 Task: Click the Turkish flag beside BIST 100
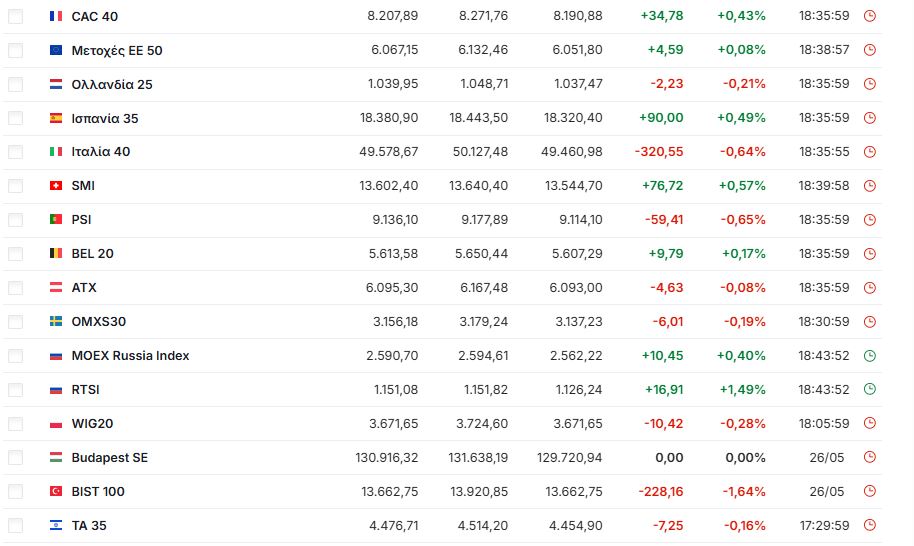56,492
